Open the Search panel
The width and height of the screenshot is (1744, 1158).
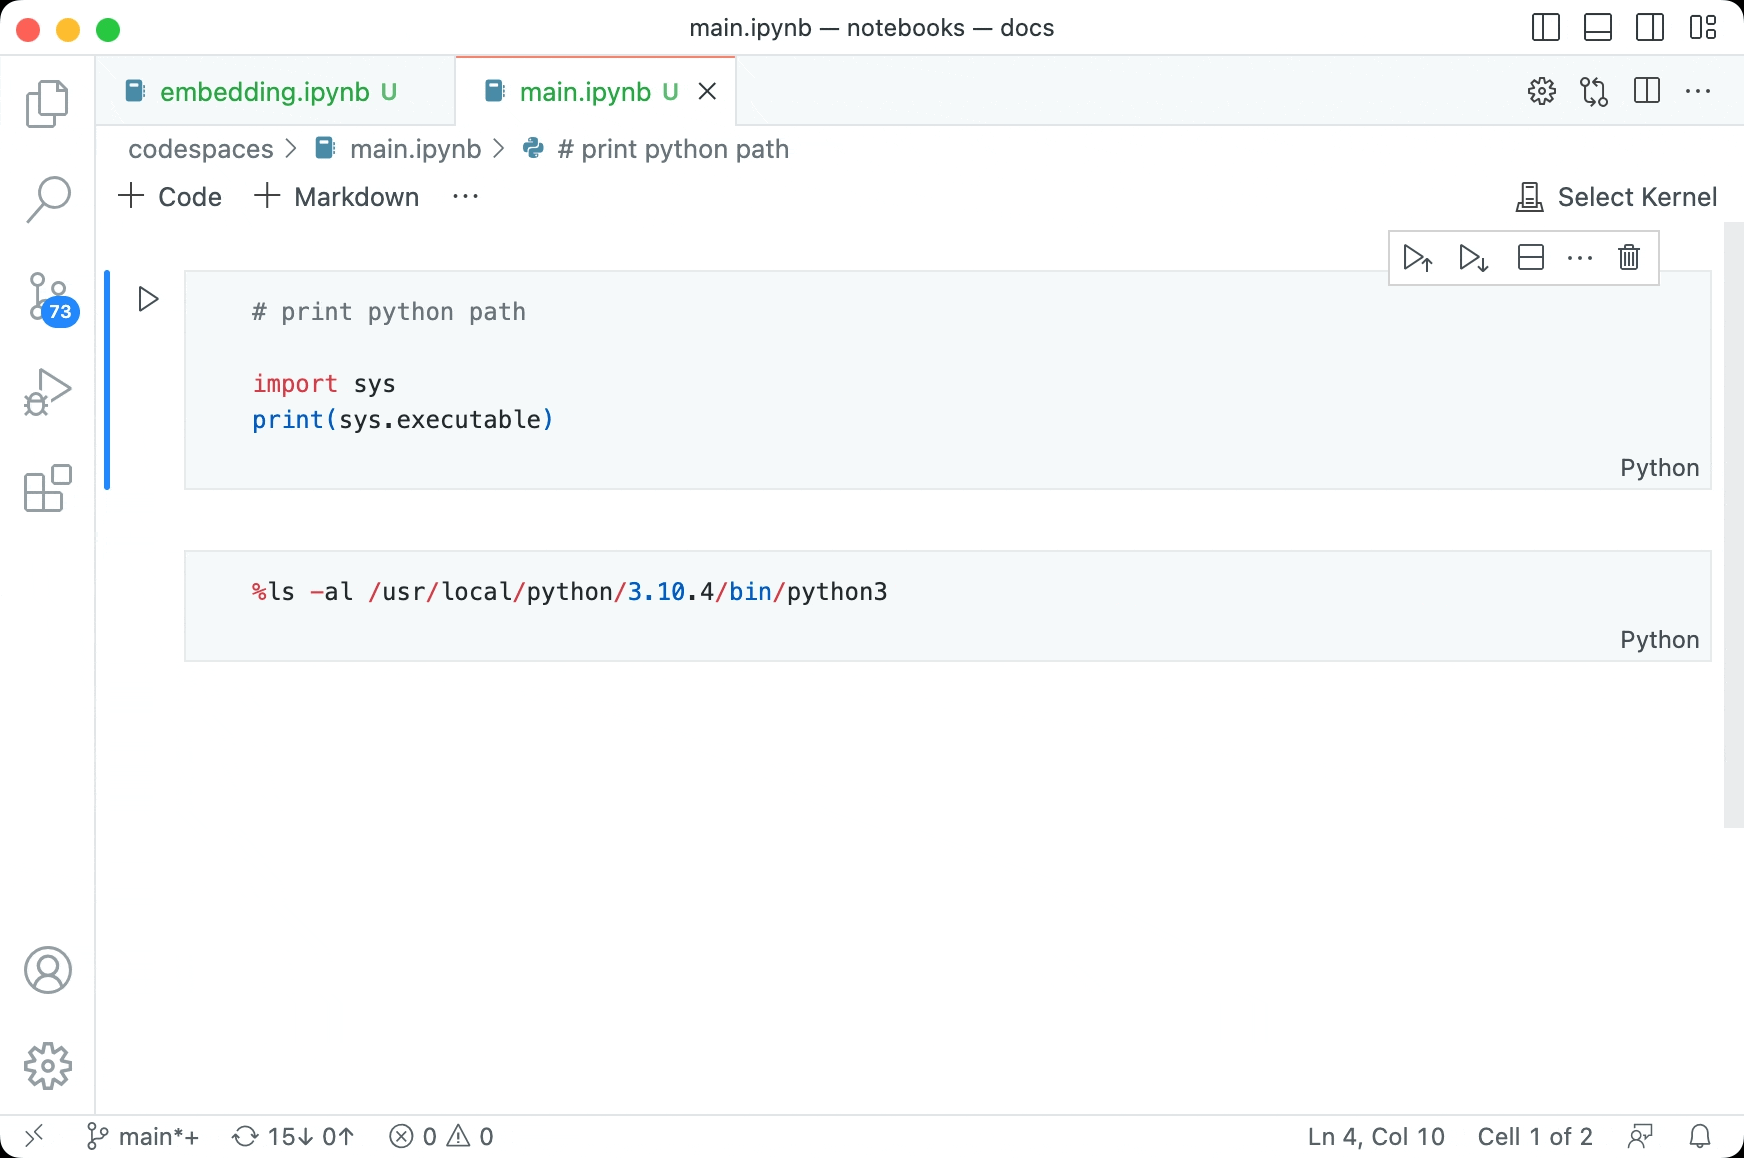pos(47,199)
